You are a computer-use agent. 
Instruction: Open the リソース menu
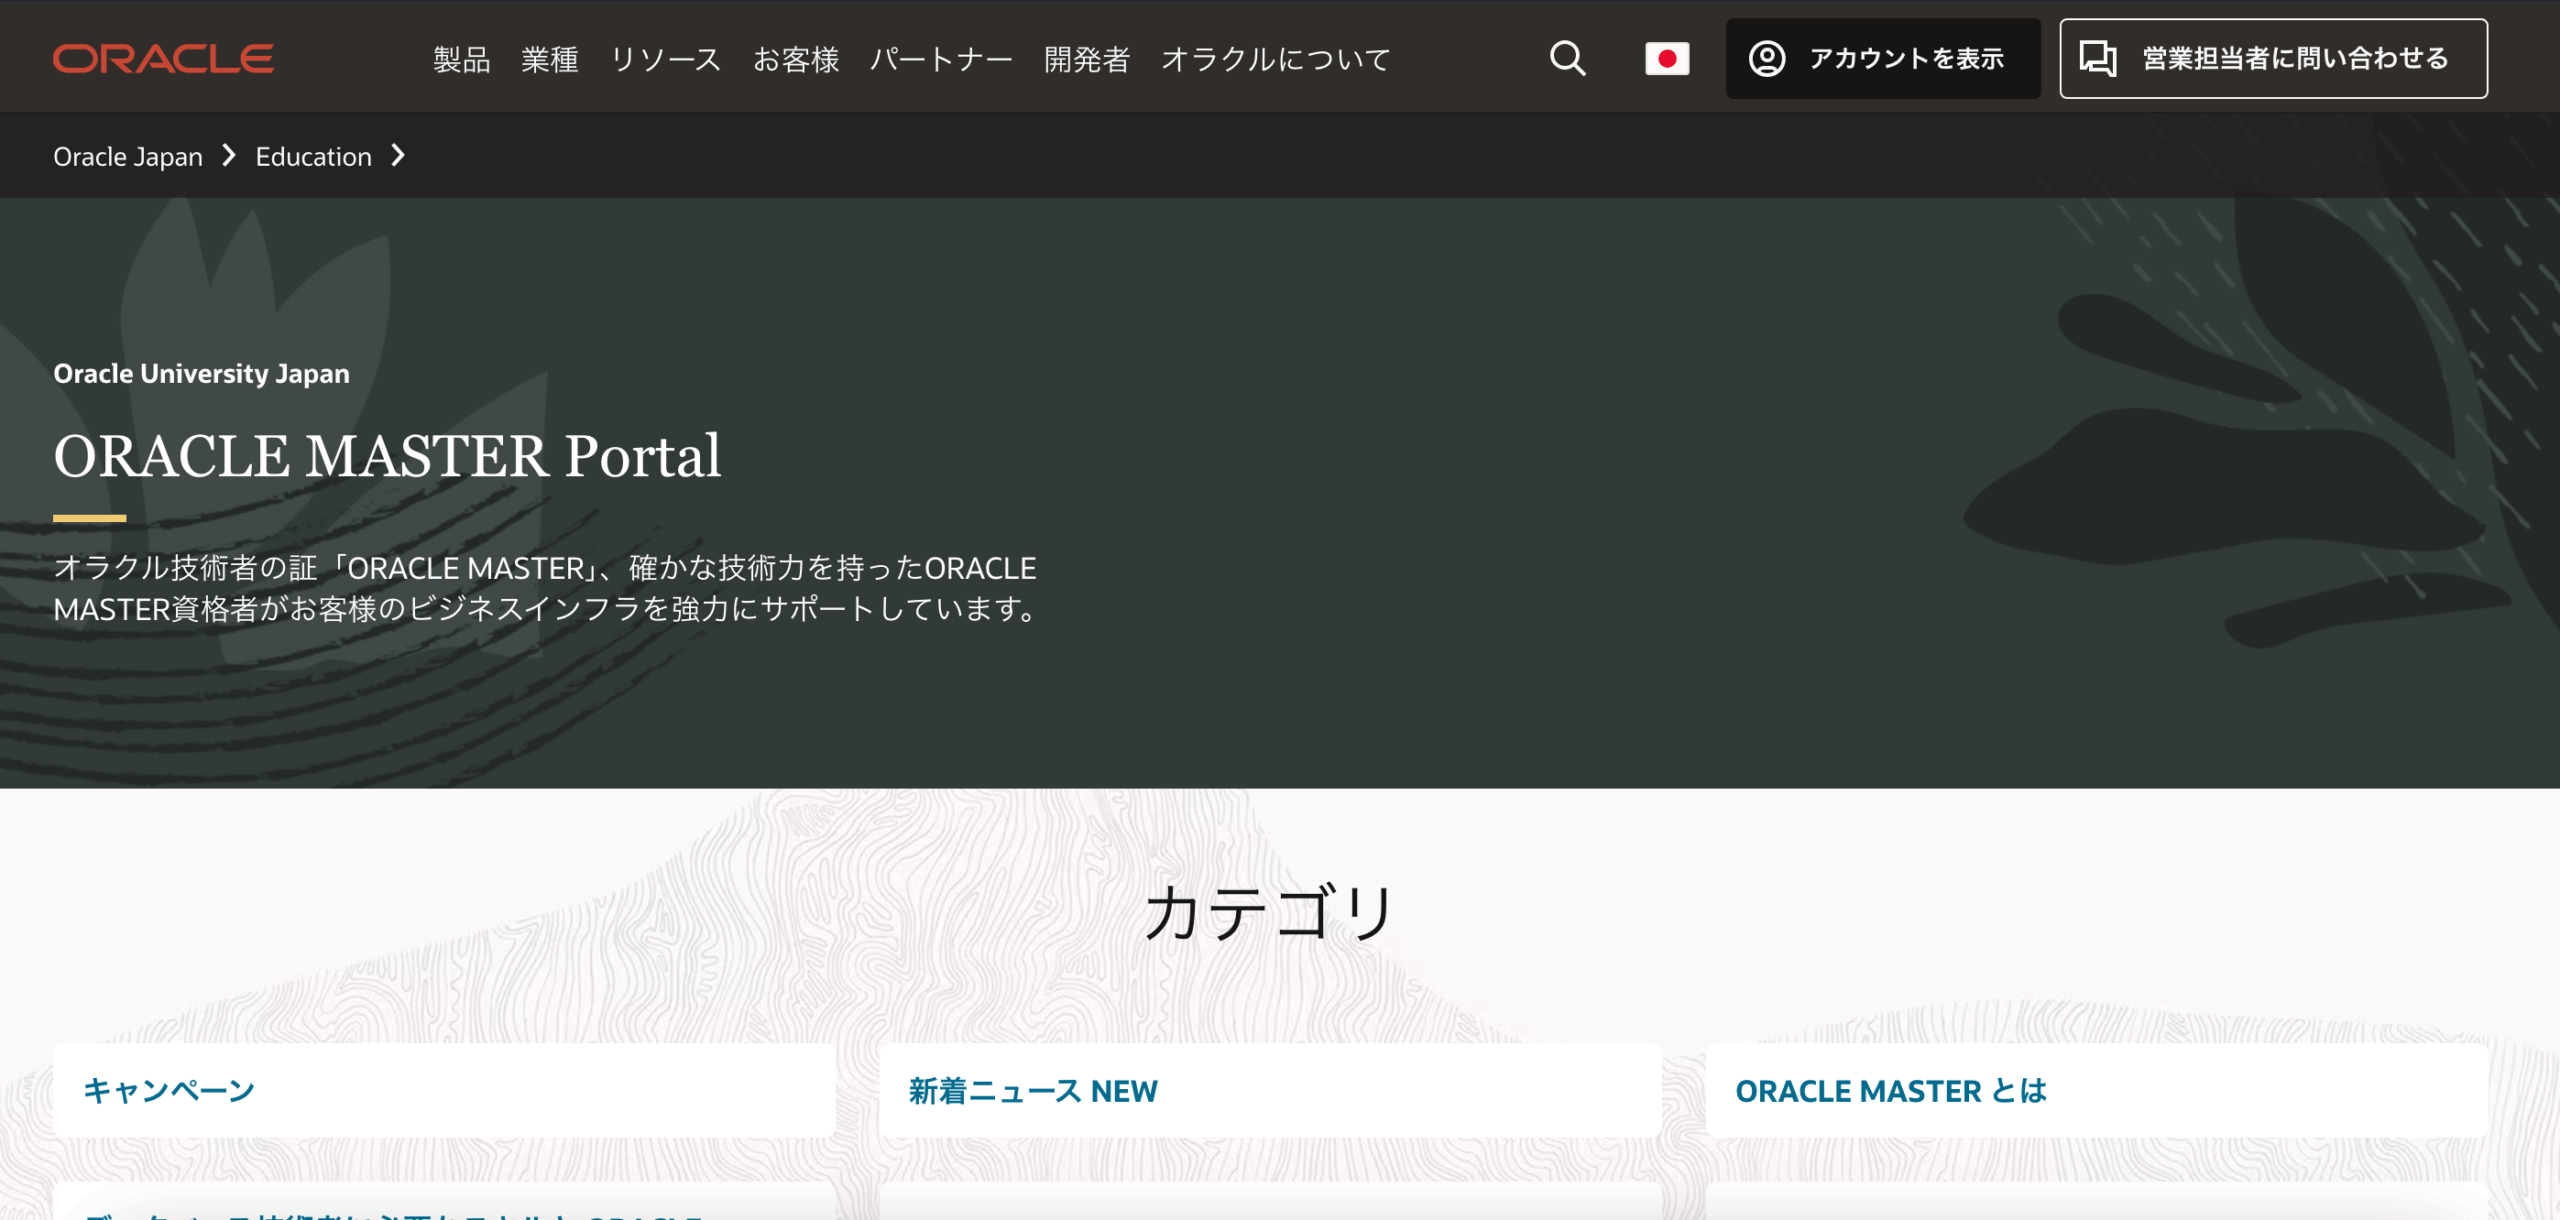(666, 60)
